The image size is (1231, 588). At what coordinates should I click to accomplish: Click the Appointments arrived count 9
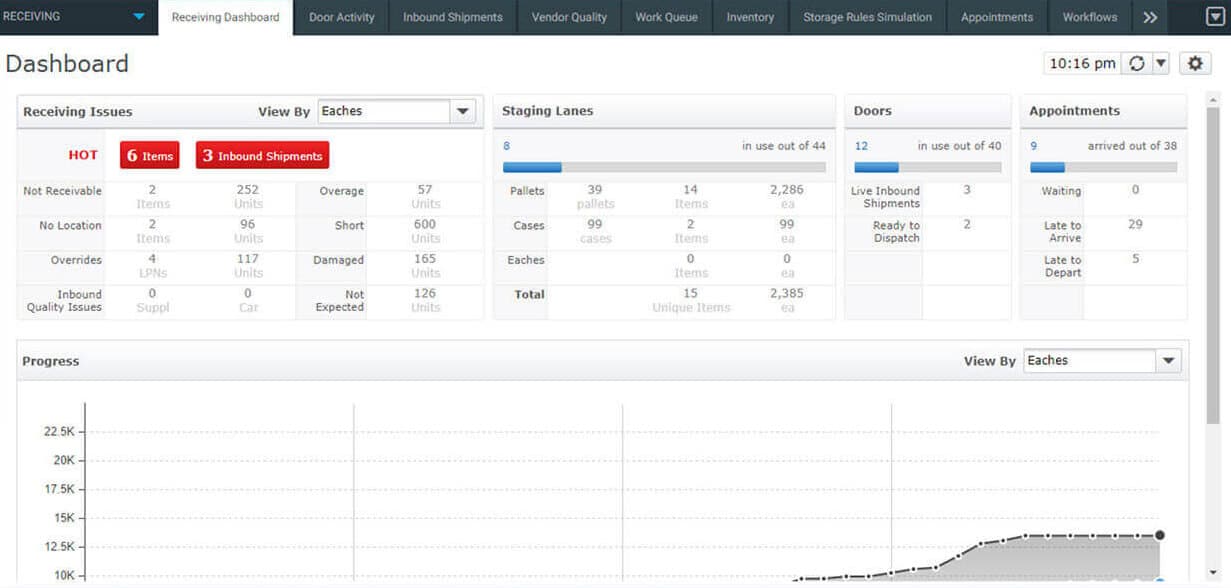1033,146
